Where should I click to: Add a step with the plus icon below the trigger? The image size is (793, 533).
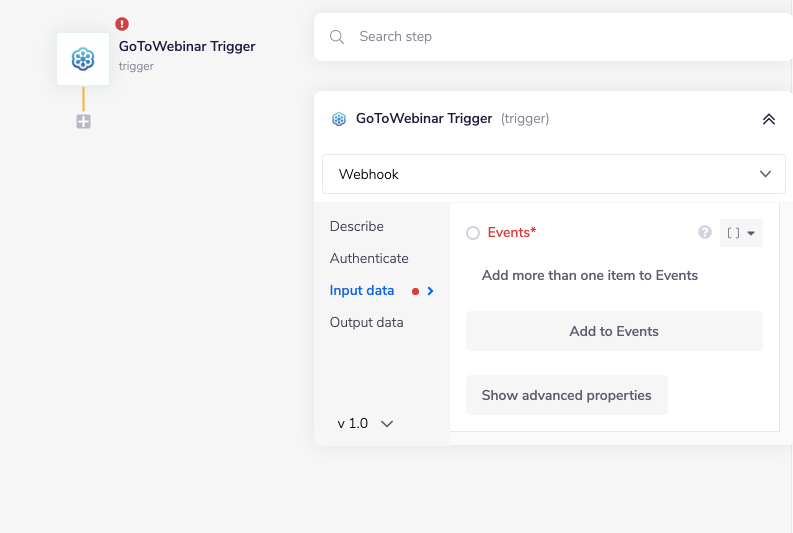click(x=83, y=122)
